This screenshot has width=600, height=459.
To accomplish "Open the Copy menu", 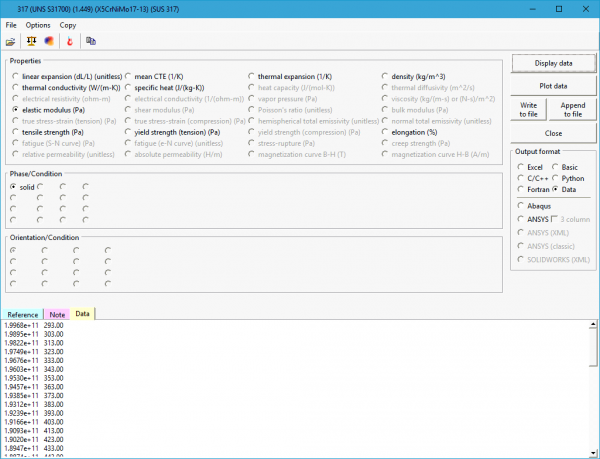I will click(68, 25).
